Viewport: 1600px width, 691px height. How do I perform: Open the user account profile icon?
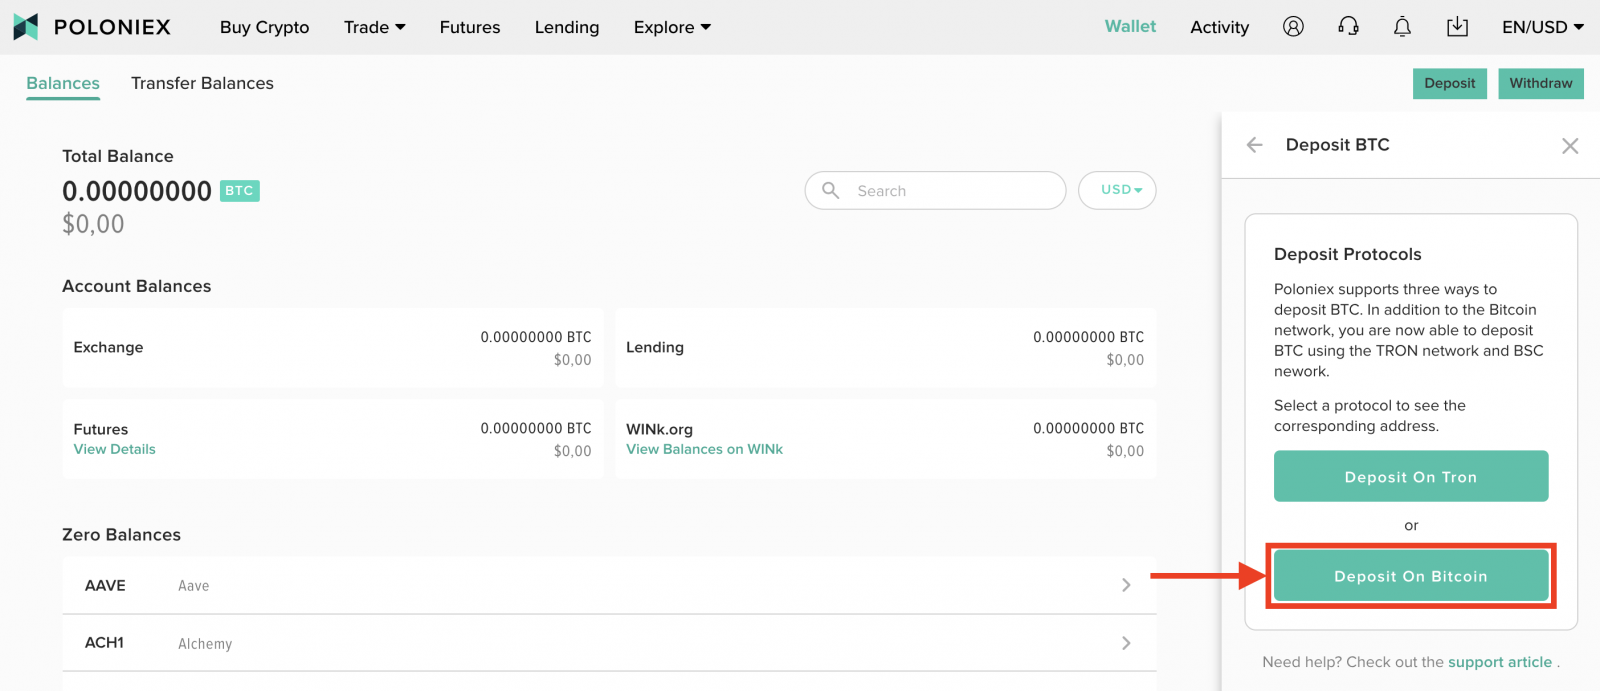(x=1293, y=27)
